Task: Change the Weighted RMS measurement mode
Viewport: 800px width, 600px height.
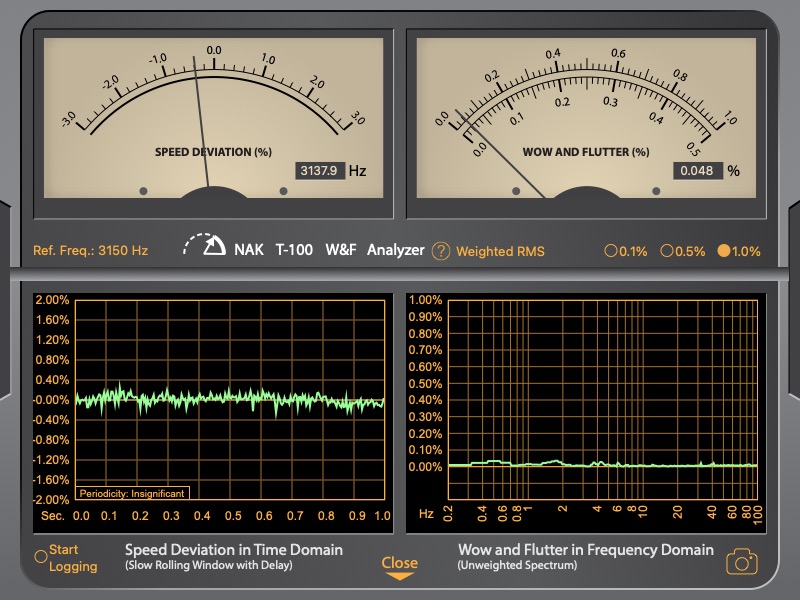Action: (x=500, y=251)
